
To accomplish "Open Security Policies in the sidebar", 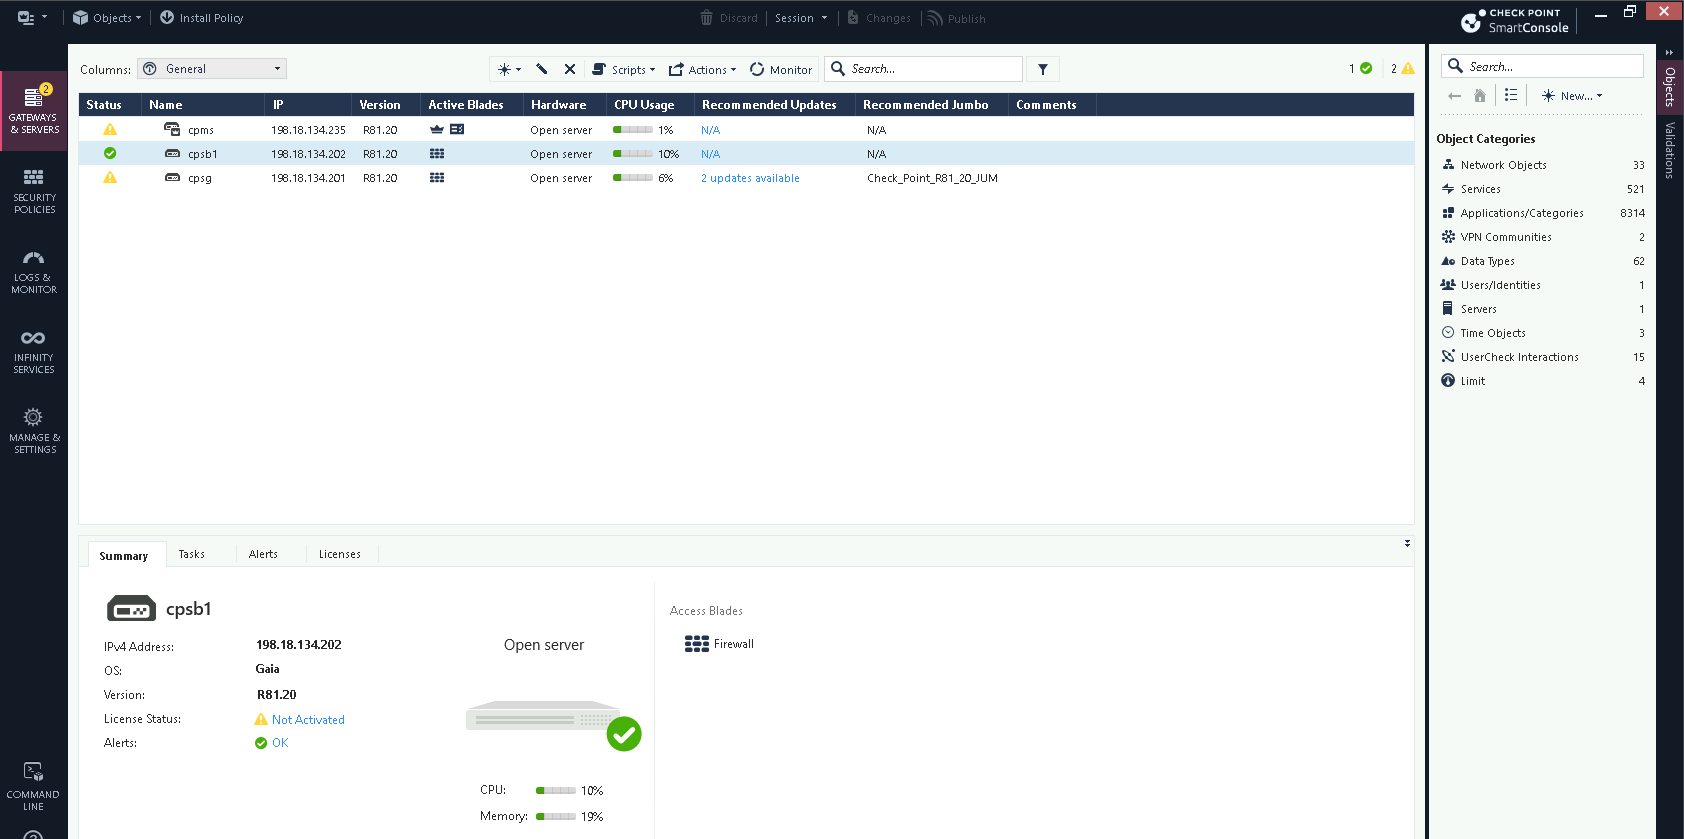I will click(x=34, y=190).
